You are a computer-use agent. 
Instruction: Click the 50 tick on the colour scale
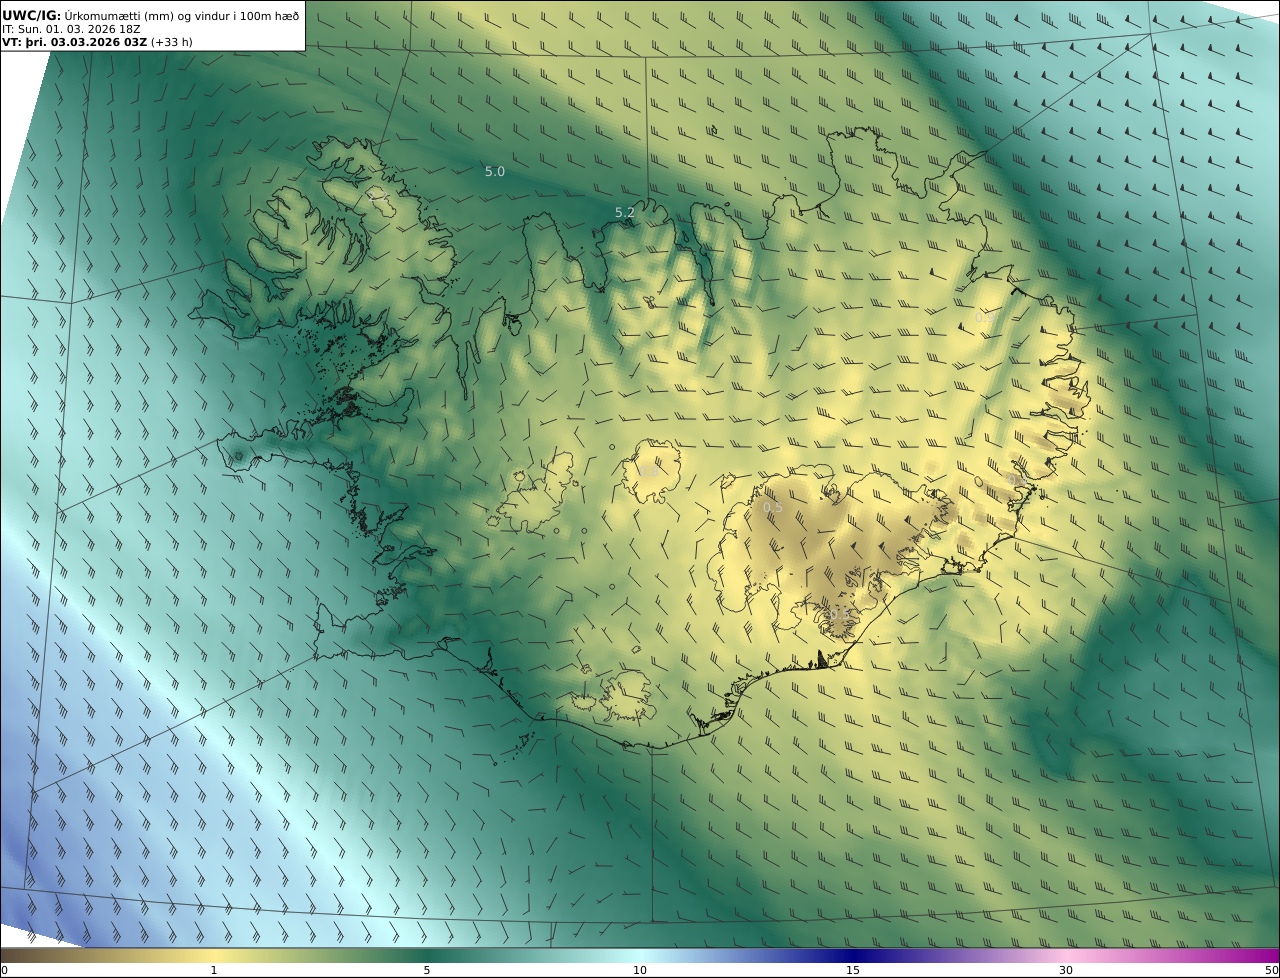[x=1271, y=970]
